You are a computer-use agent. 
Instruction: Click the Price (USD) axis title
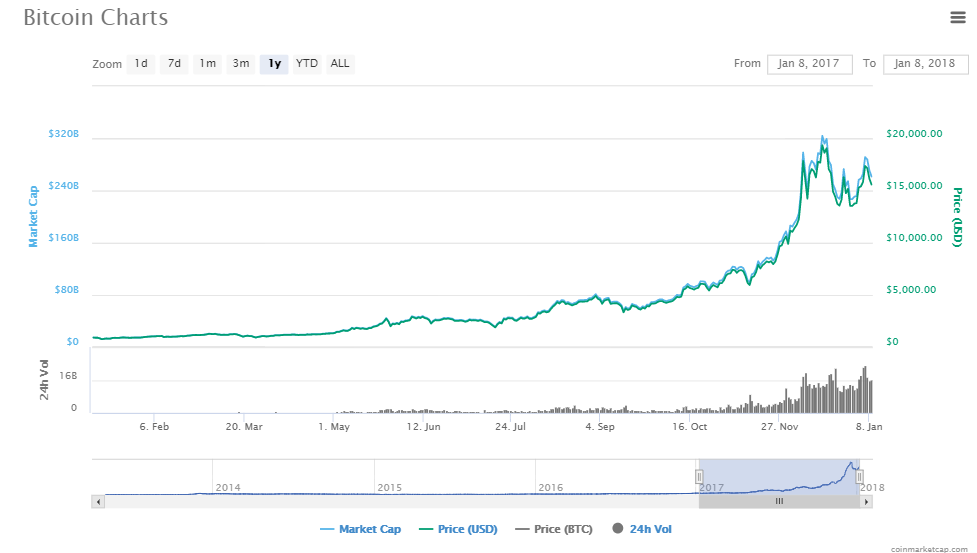(958, 217)
